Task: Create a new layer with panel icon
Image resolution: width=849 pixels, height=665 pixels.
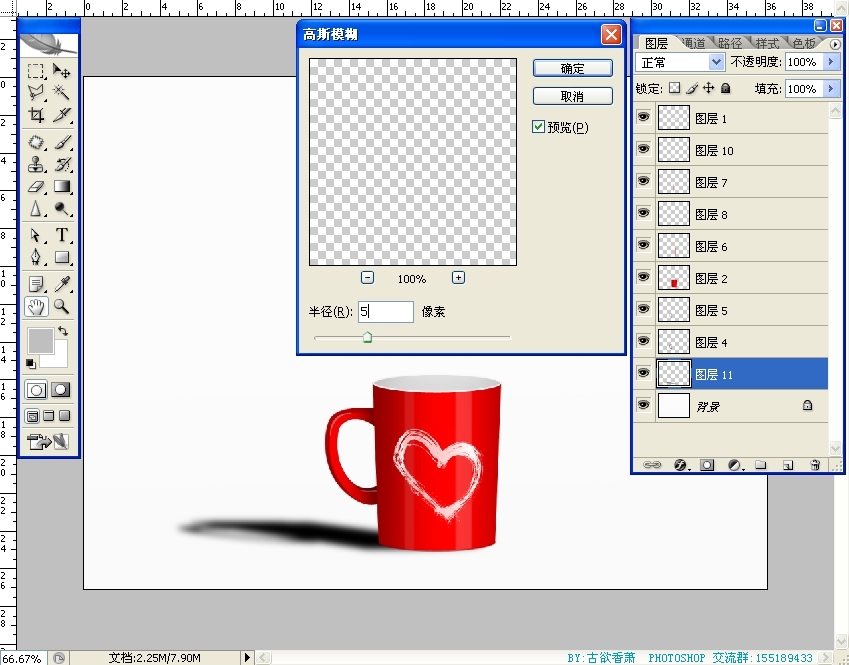Action: pos(788,465)
